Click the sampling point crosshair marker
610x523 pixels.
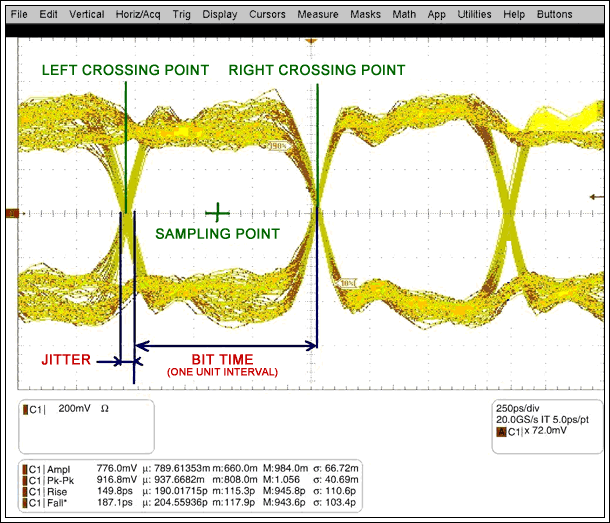pyautogui.click(x=217, y=212)
